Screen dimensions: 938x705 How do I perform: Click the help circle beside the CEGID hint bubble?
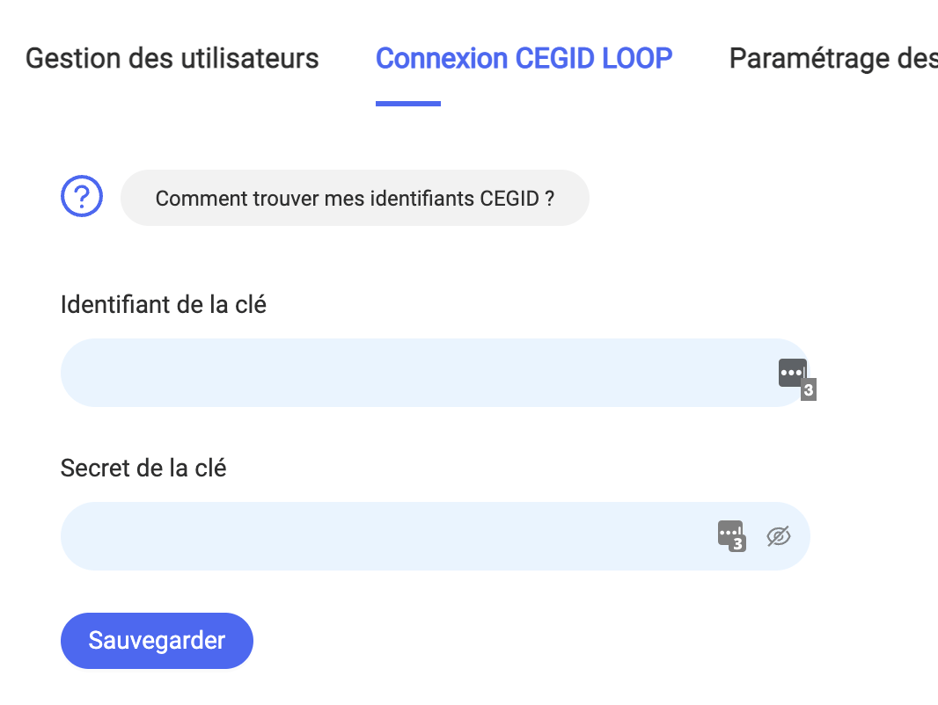81,196
